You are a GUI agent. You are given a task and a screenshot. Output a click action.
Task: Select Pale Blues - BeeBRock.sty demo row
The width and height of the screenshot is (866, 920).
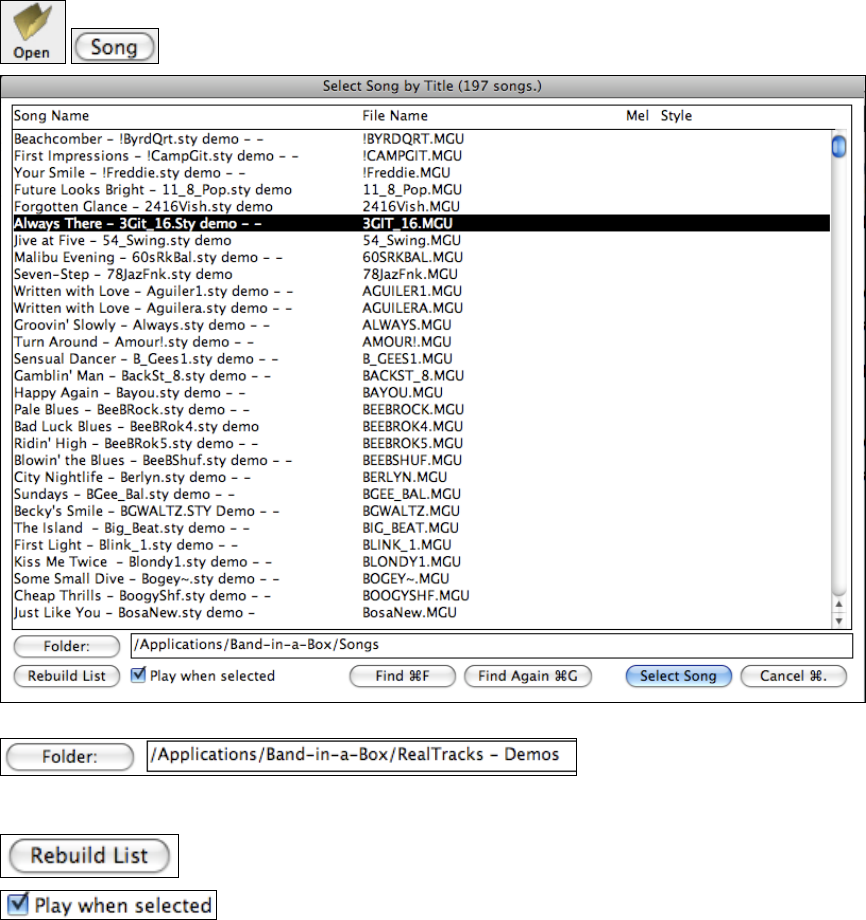click(x=421, y=410)
